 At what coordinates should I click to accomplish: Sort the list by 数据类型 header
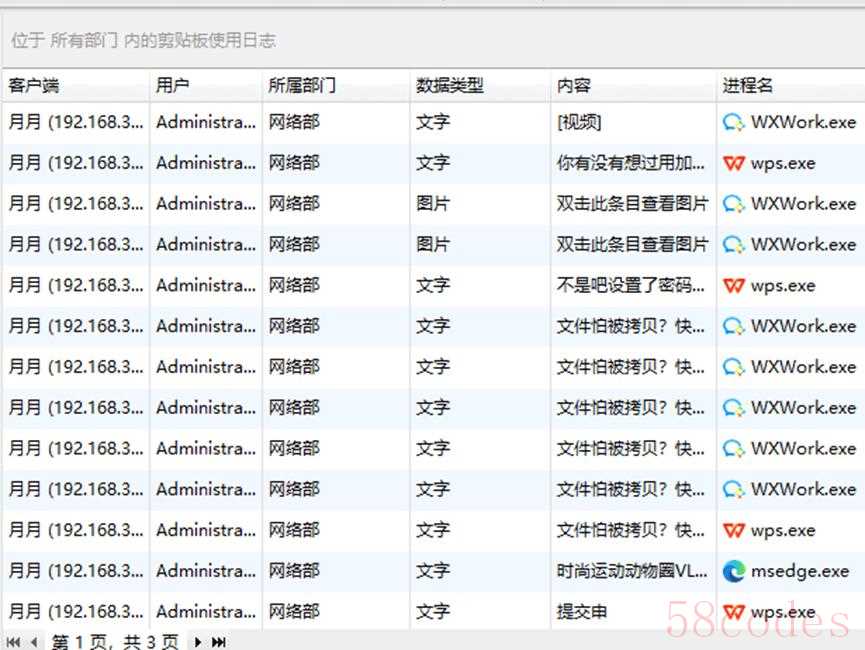[449, 86]
